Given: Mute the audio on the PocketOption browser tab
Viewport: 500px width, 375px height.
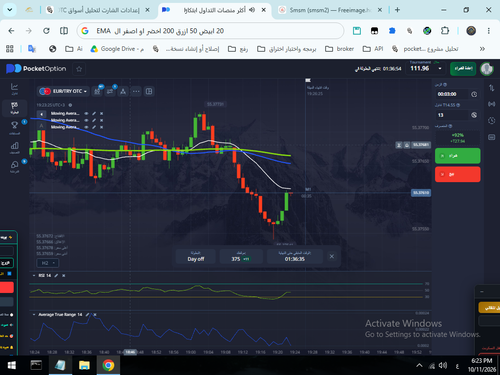Looking at the screenshot, I should (252, 10).
